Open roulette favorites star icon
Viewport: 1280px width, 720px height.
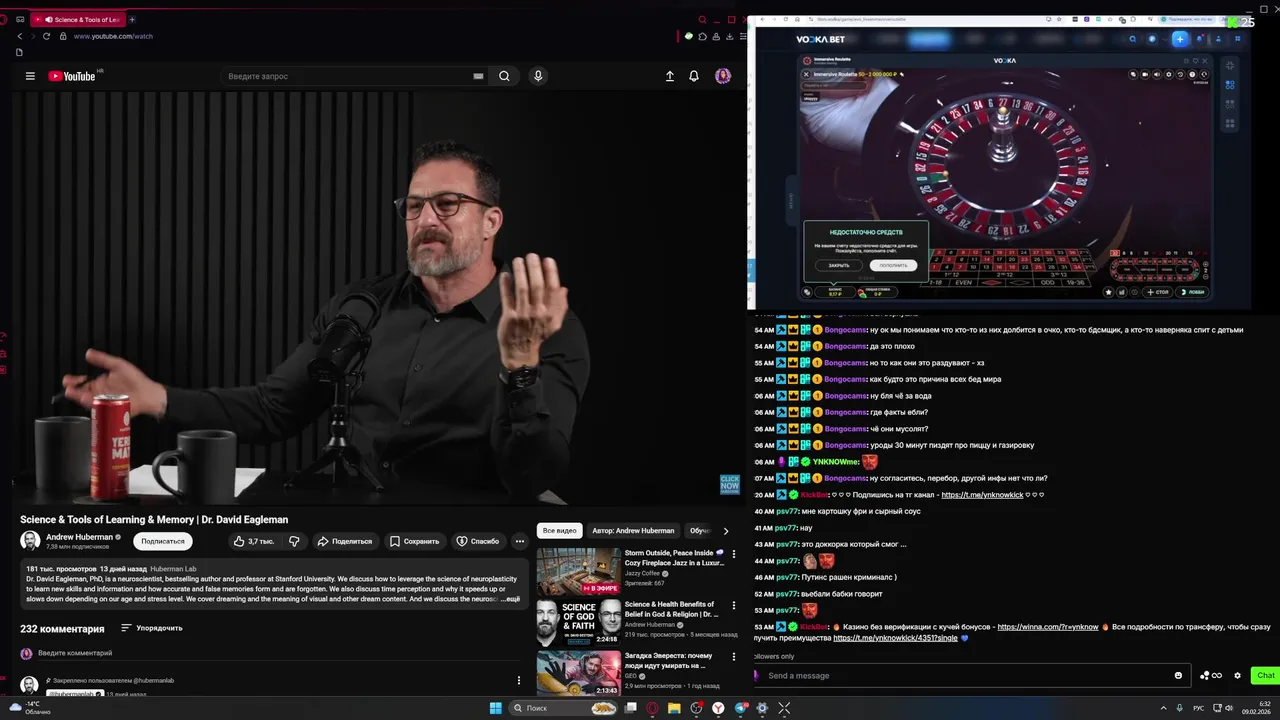pos(1108,292)
